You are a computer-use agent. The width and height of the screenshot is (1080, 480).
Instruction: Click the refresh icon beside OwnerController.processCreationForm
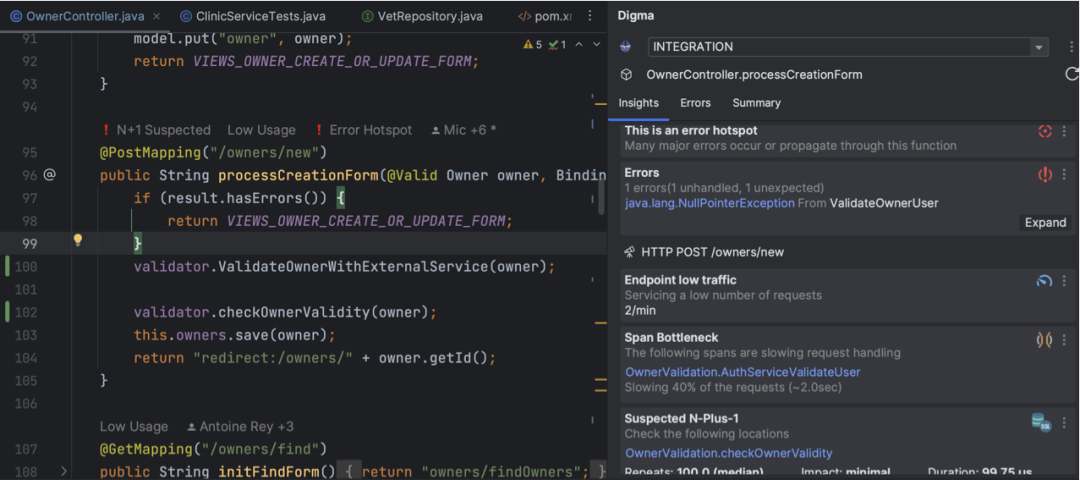click(x=1071, y=74)
